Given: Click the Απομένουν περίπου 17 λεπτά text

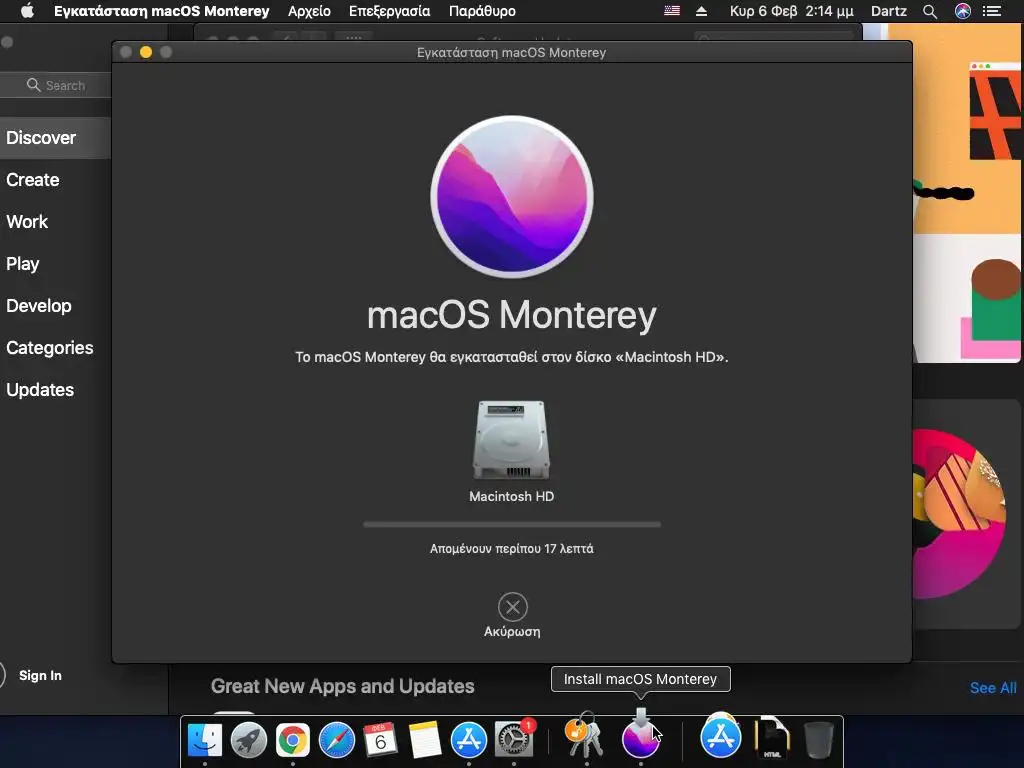Looking at the screenshot, I should point(512,549).
